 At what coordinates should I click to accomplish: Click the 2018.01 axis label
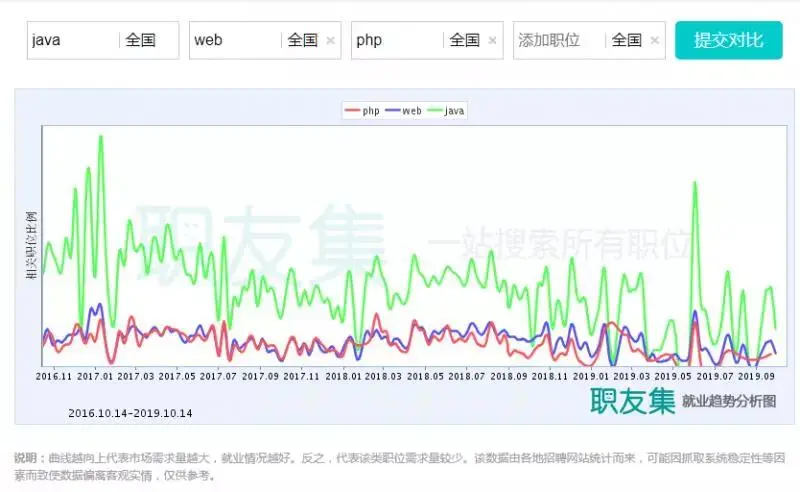(x=343, y=377)
